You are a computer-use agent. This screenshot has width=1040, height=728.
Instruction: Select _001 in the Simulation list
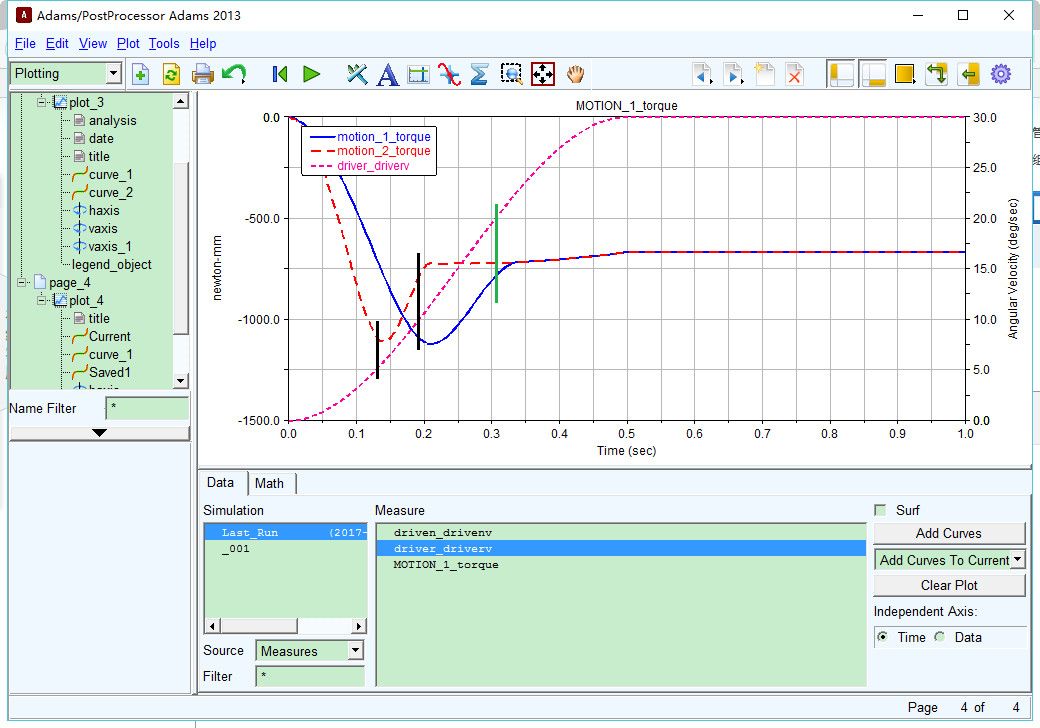tap(285, 548)
